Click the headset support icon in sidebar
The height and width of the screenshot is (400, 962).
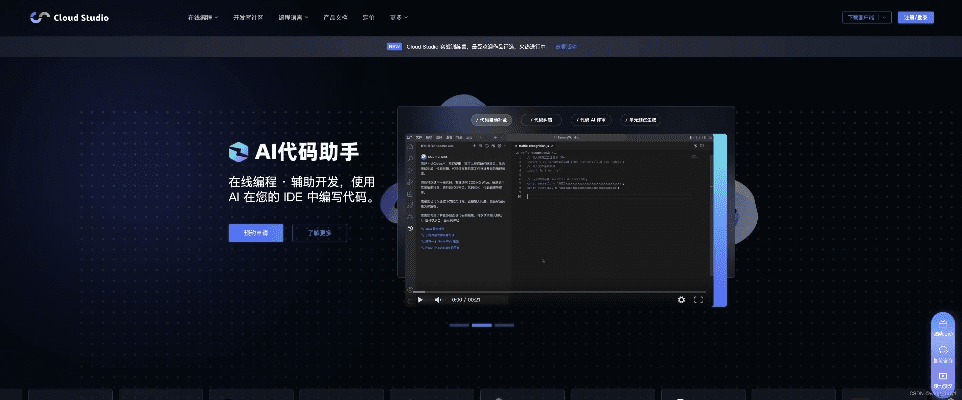click(942, 351)
